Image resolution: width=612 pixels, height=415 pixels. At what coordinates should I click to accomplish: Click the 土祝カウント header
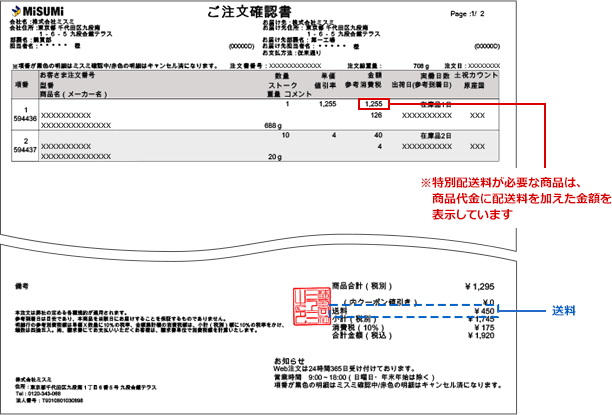[x=476, y=75]
